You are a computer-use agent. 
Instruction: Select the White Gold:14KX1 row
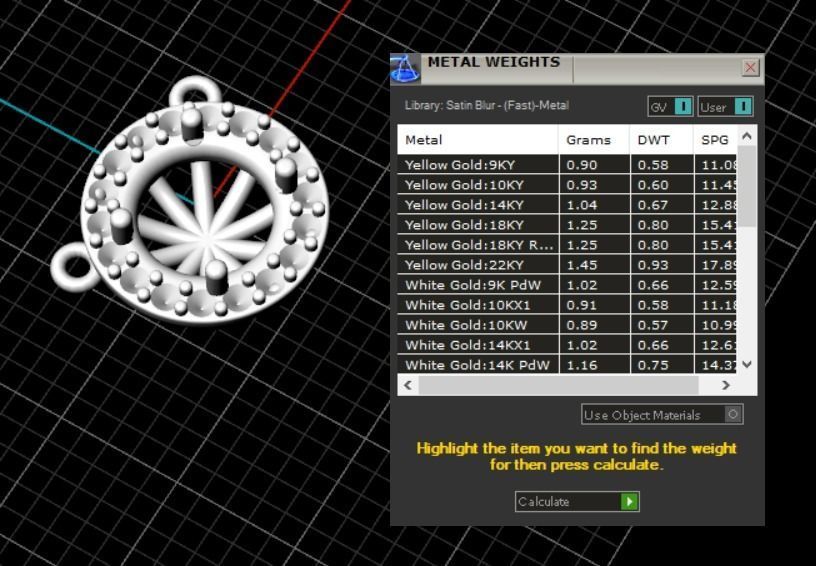pyautogui.click(x=567, y=345)
